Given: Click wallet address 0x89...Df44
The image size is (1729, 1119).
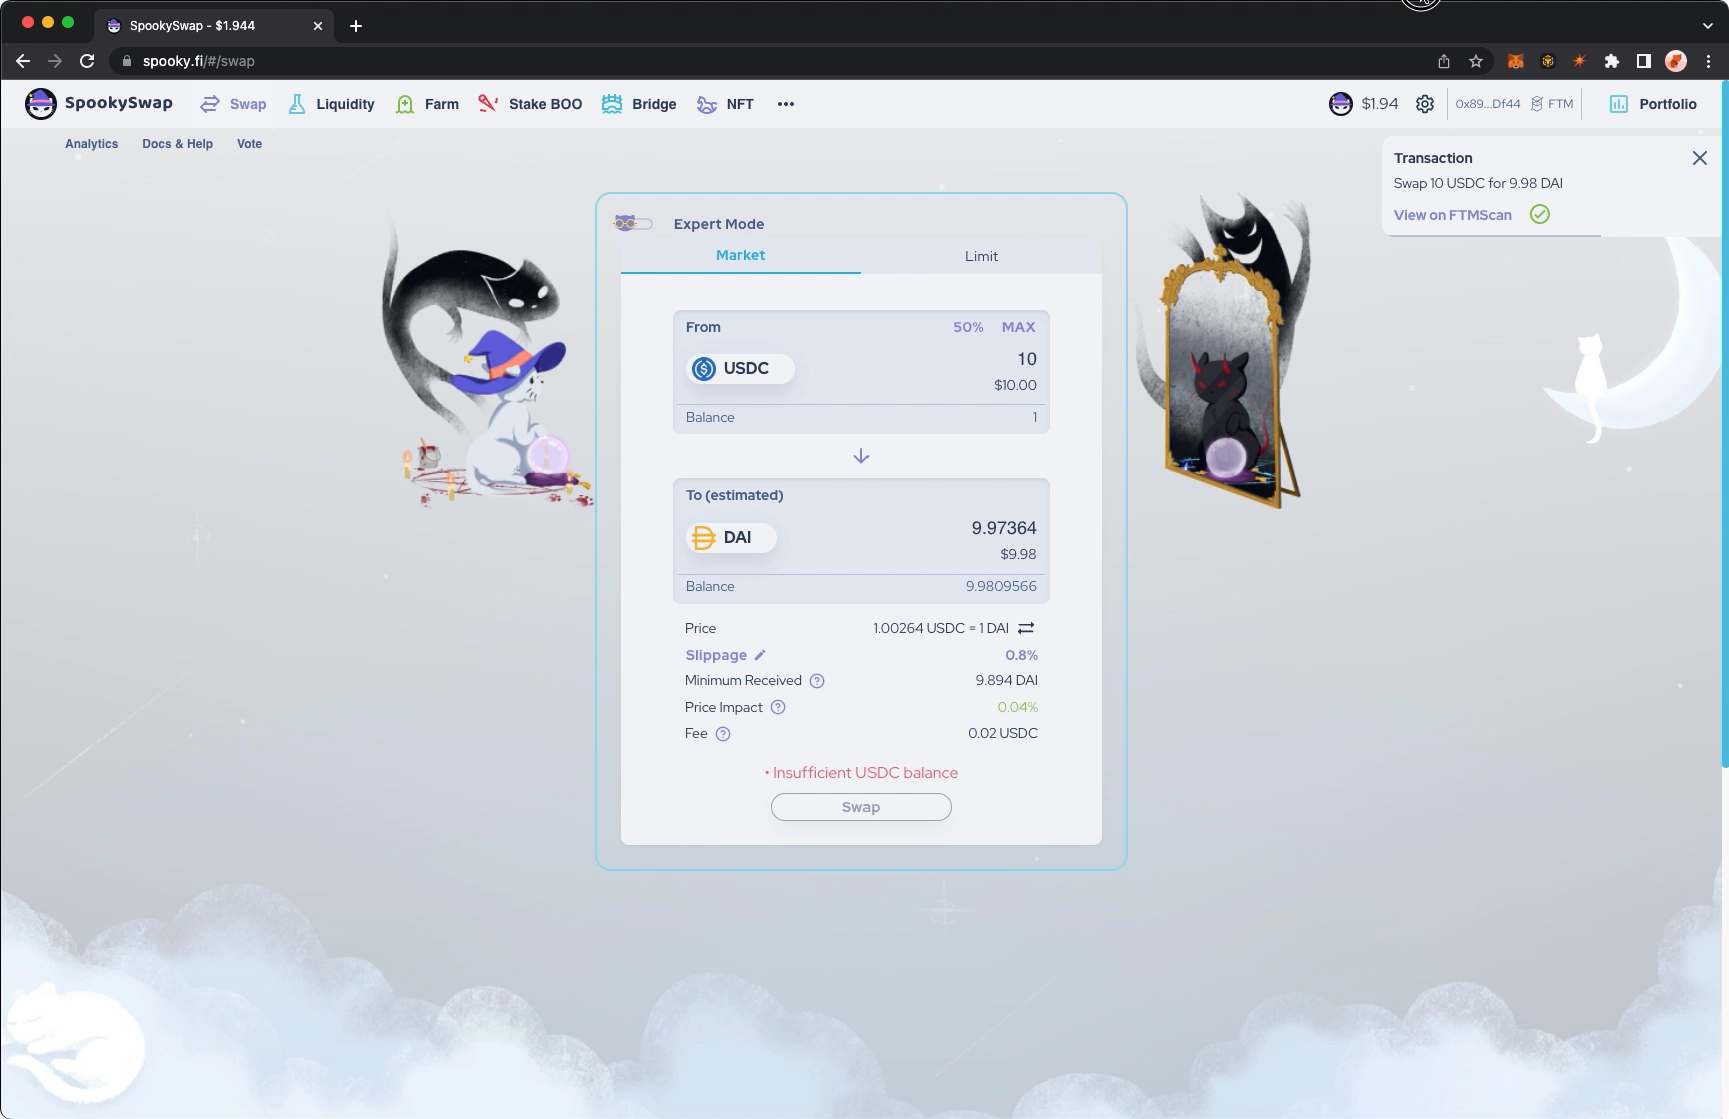Looking at the screenshot, I should [x=1487, y=104].
